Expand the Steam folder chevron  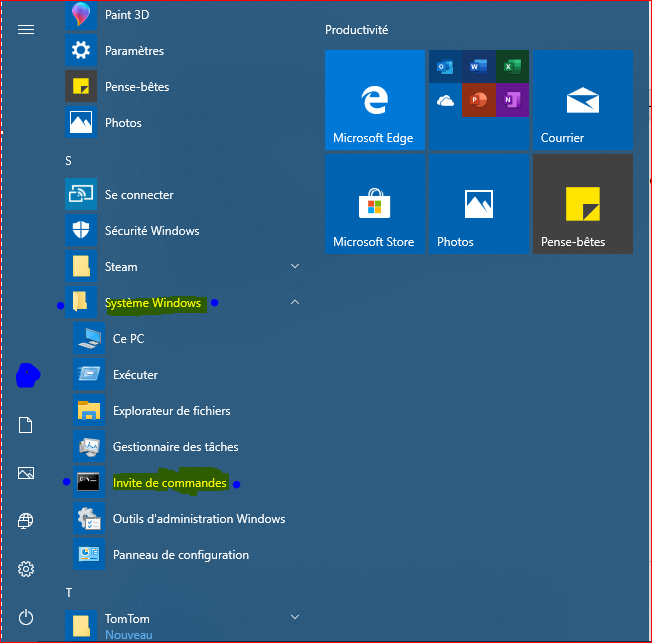[x=295, y=266]
